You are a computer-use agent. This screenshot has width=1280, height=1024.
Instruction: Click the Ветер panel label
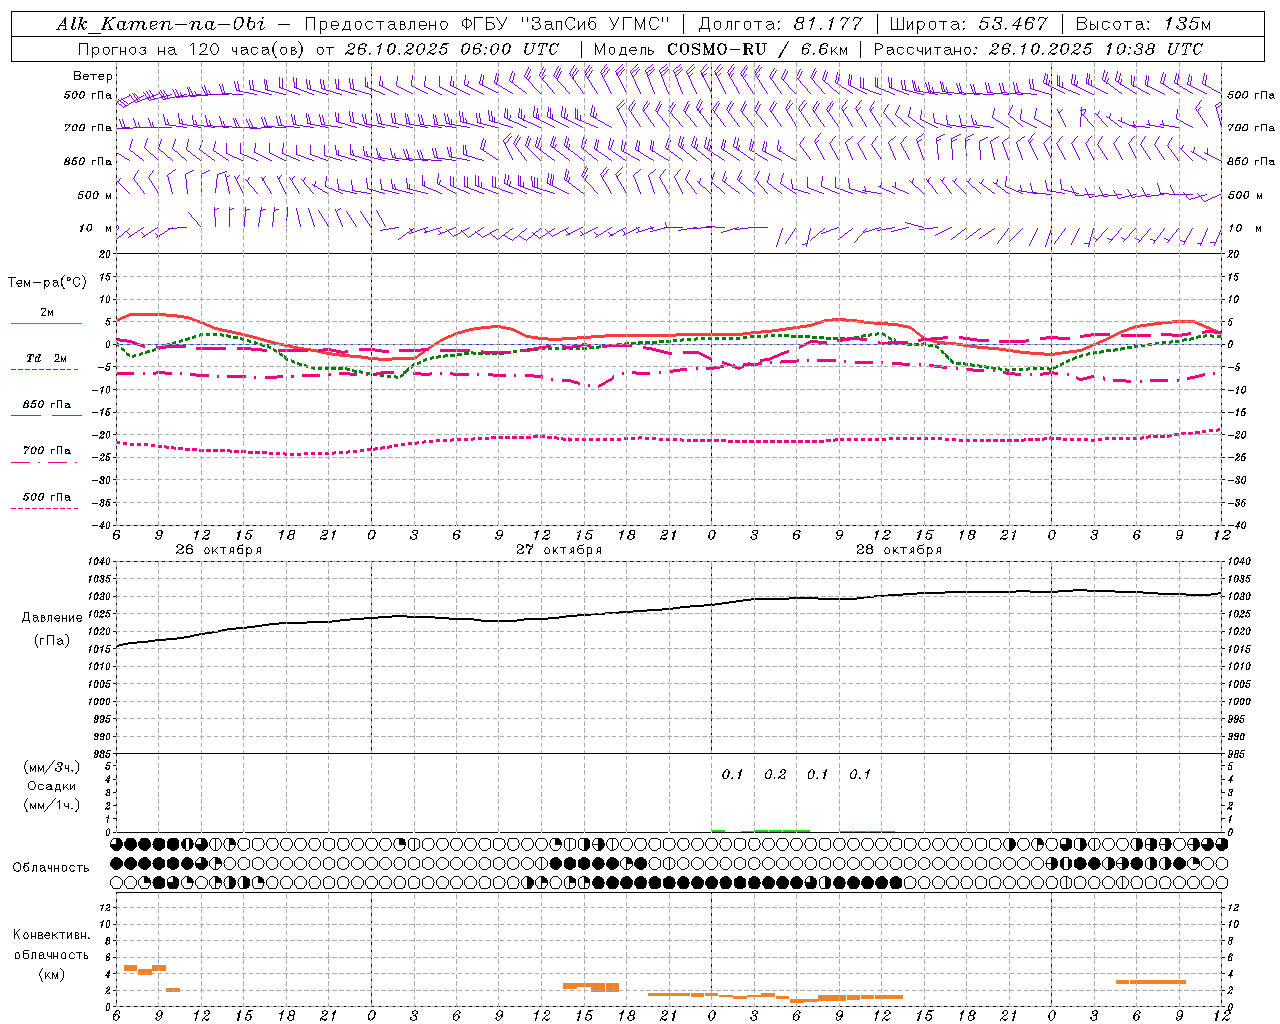pyautogui.click(x=93, y=76)
